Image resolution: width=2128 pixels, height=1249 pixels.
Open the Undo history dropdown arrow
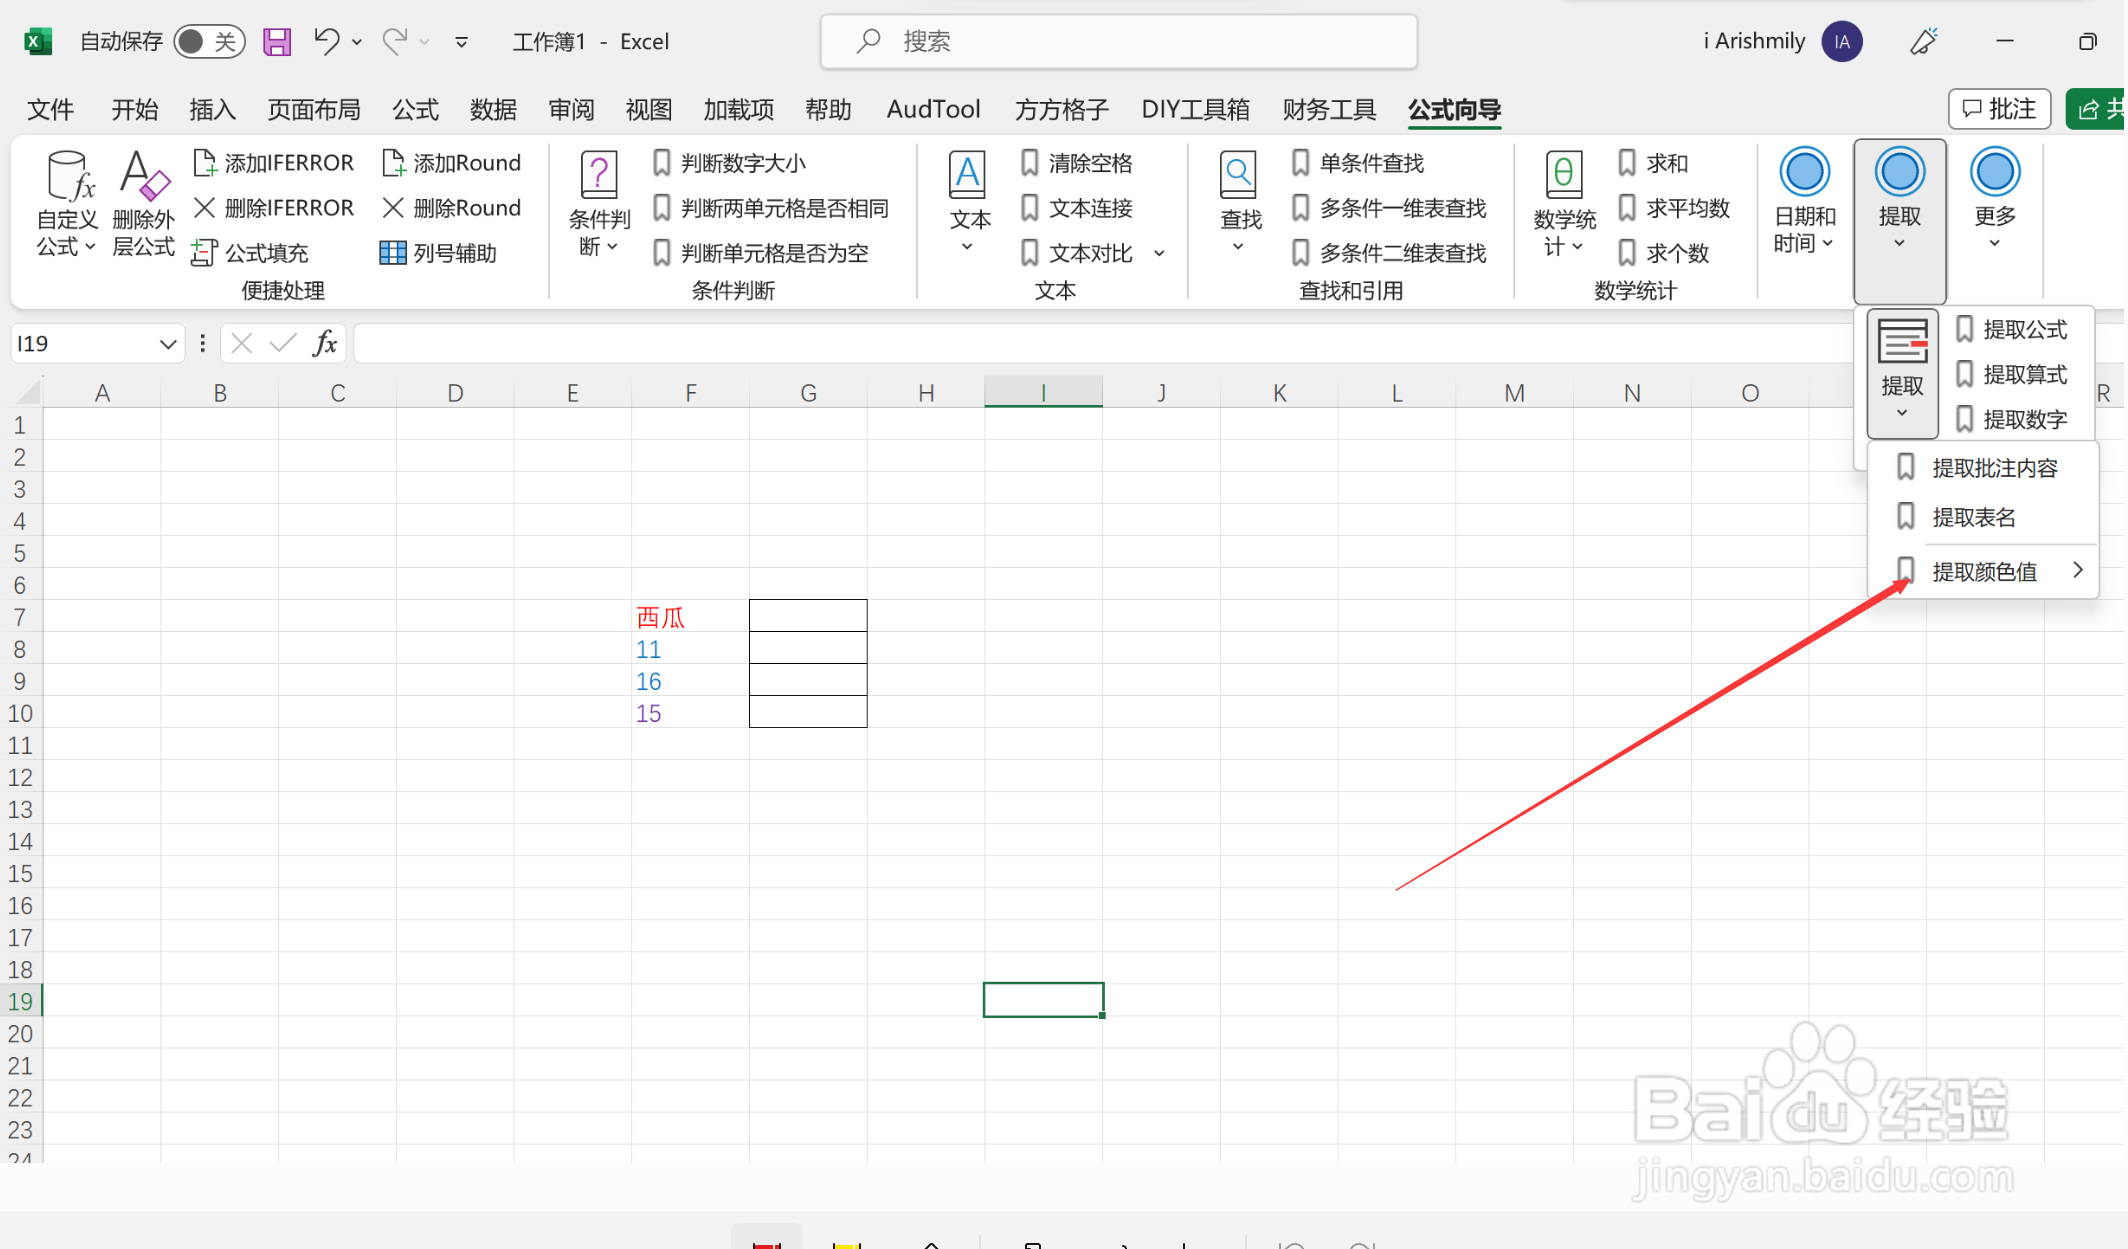pos(357,42)
